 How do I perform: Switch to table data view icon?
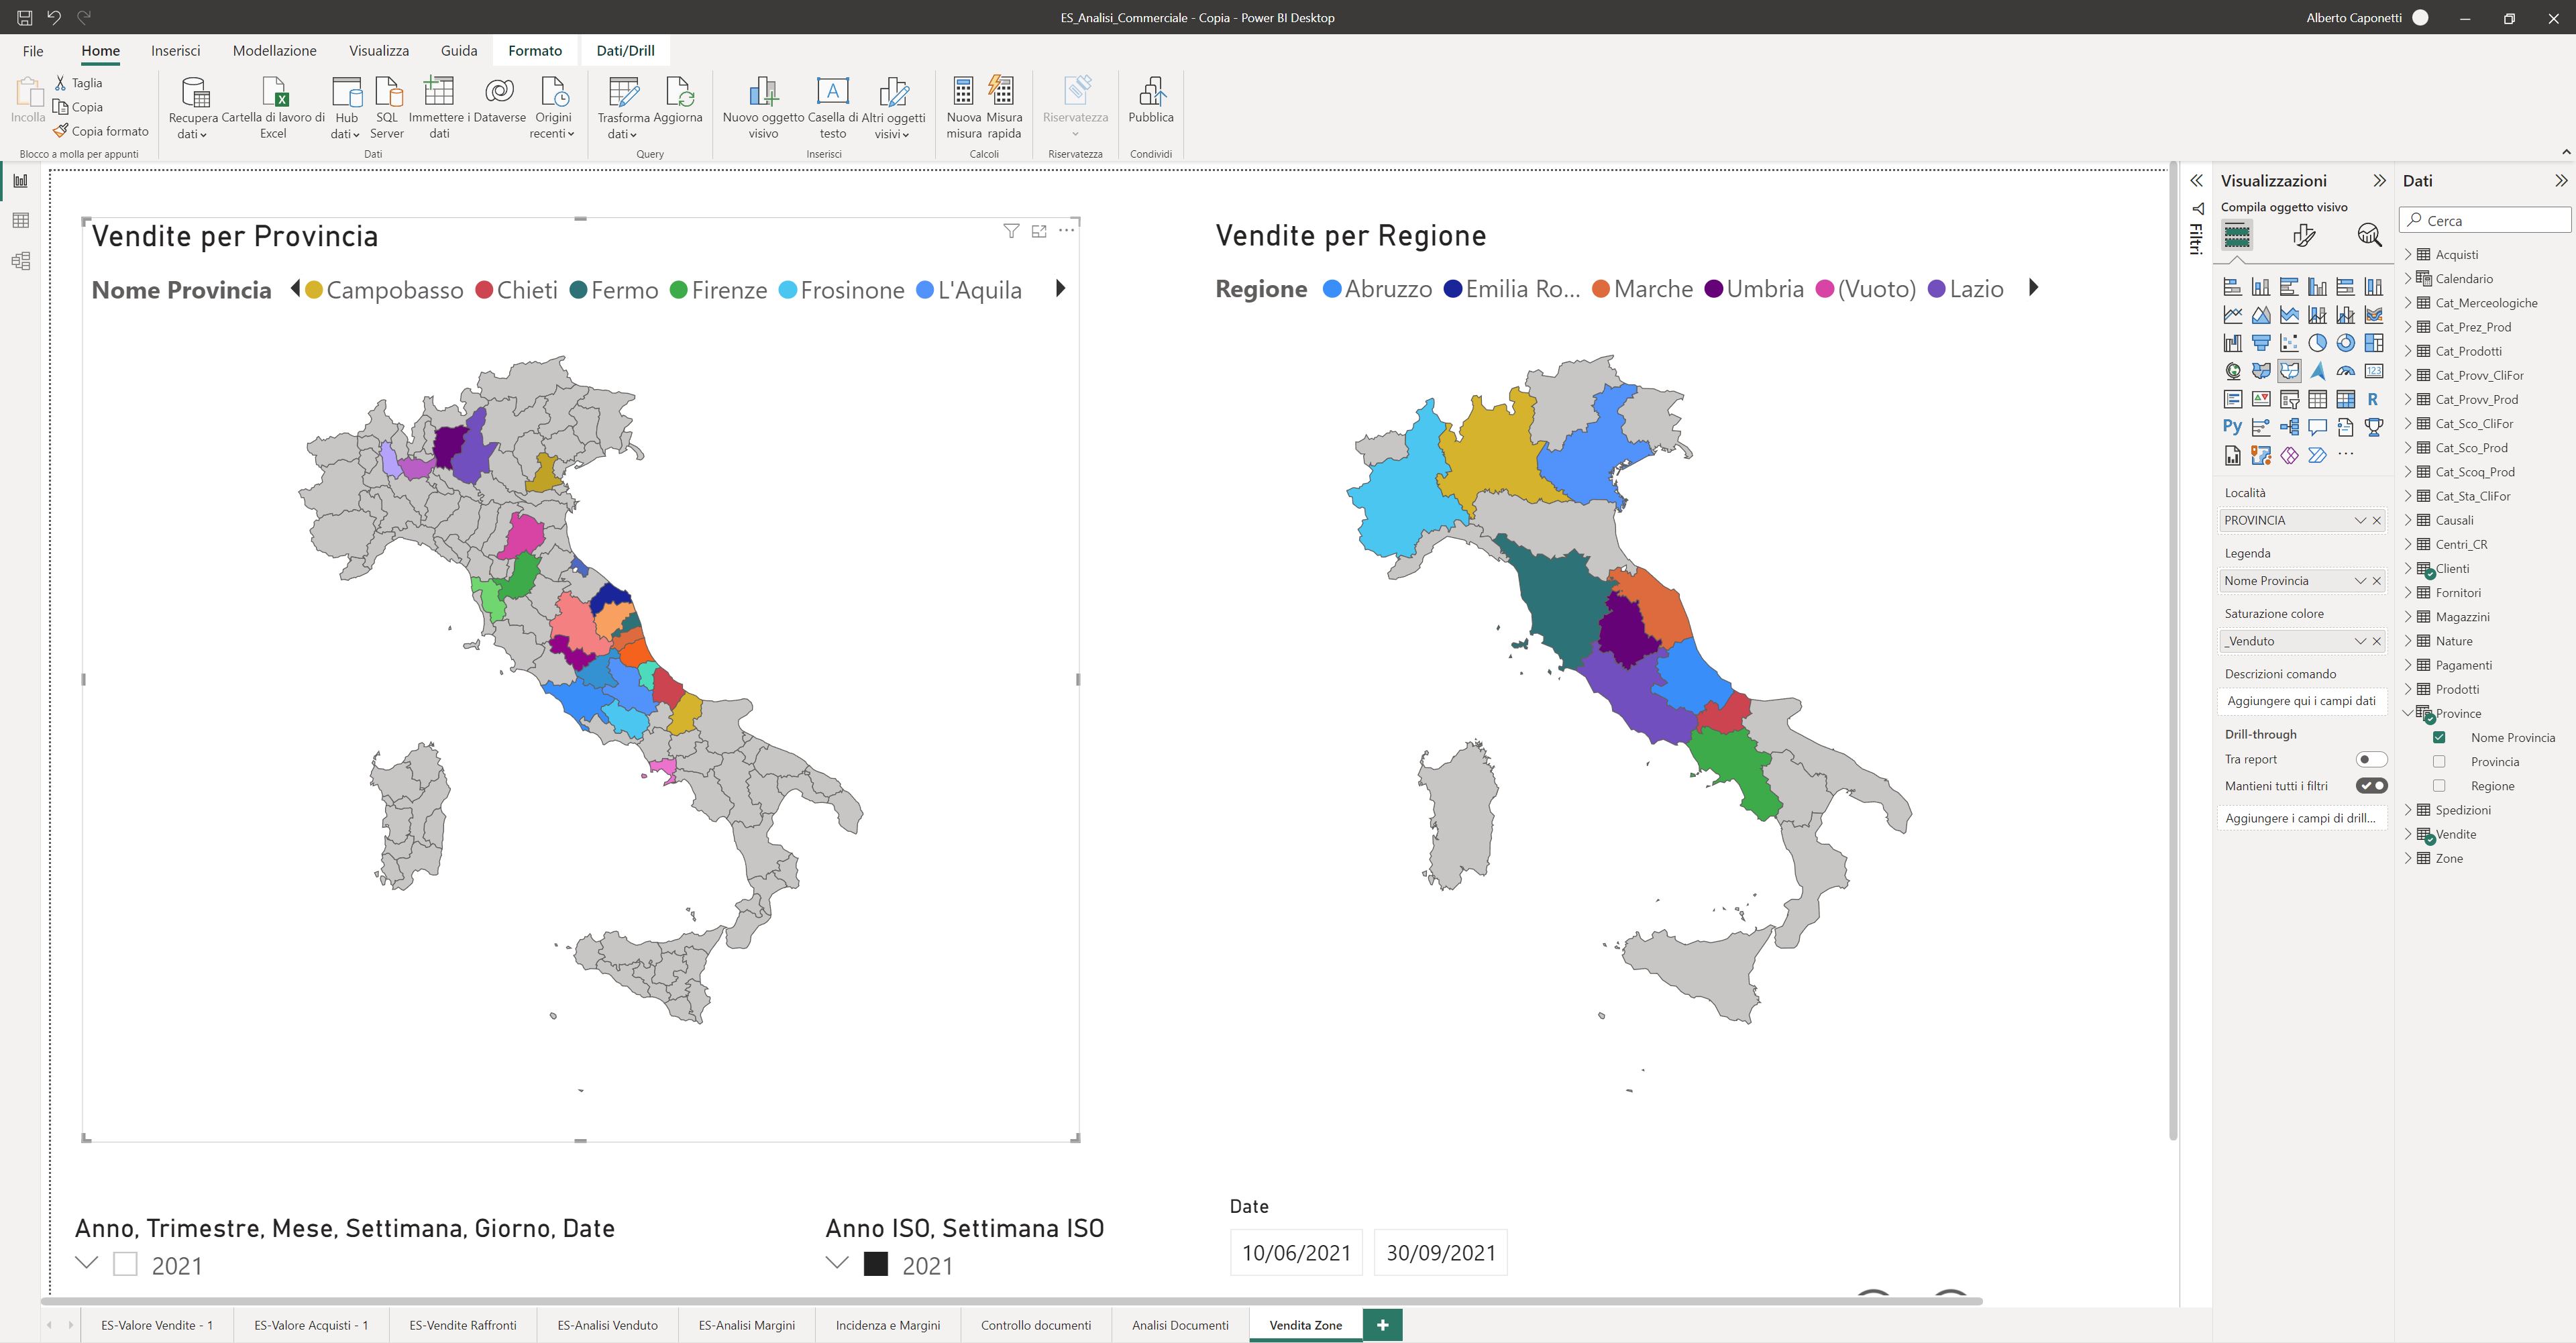pos(20,221)
